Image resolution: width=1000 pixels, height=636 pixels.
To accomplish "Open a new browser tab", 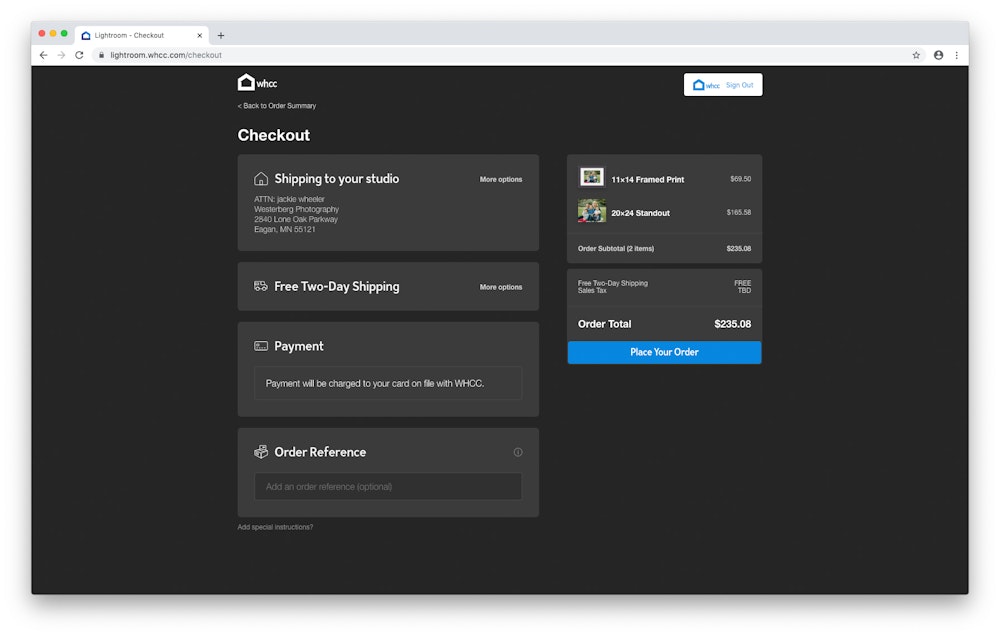I will 221,35.
